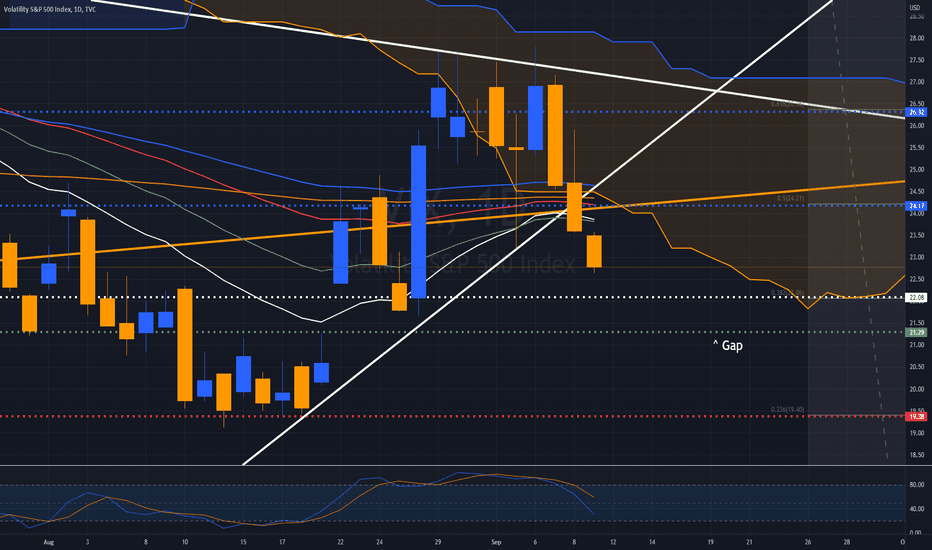
Task: Click date 26 on the time axis
Action: [x=808, y=542]
